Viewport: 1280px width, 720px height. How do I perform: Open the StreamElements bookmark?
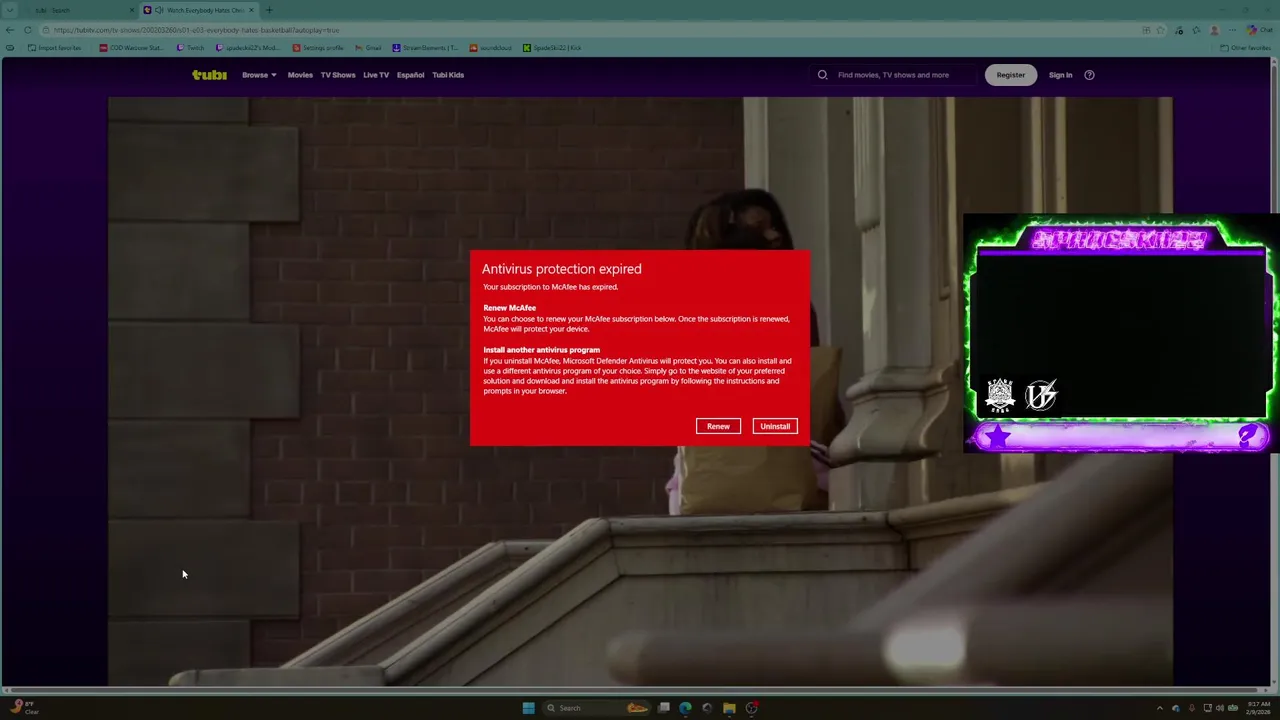(425, 48)
